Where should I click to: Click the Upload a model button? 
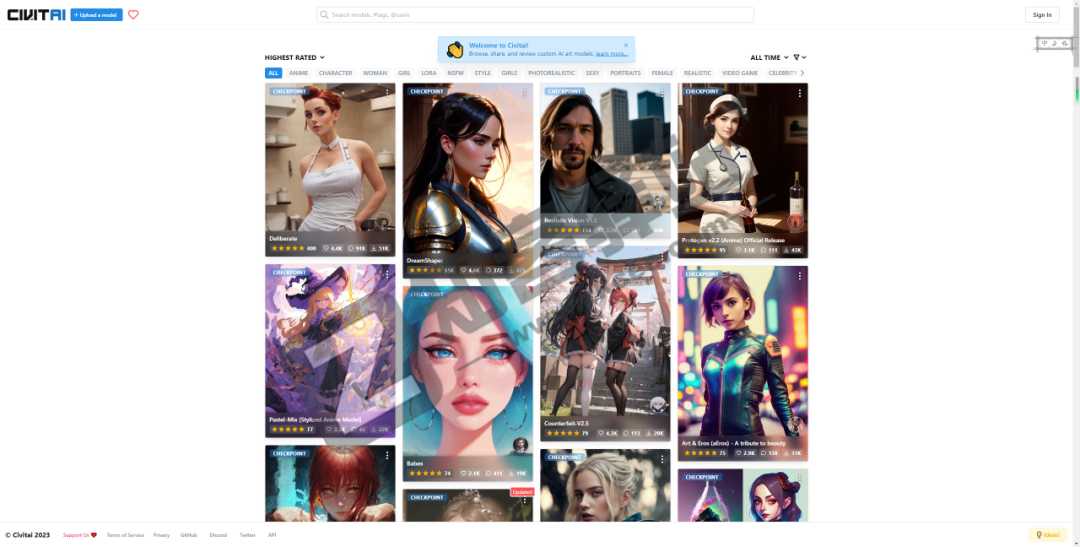pyautogui.click(x=96, y=15)
